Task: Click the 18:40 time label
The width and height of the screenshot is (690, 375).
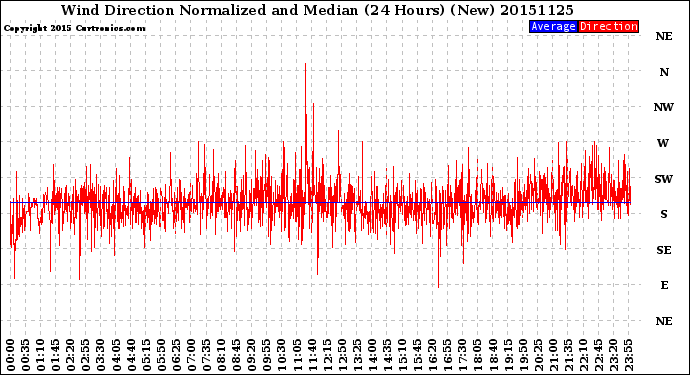Action: point(493,355)
